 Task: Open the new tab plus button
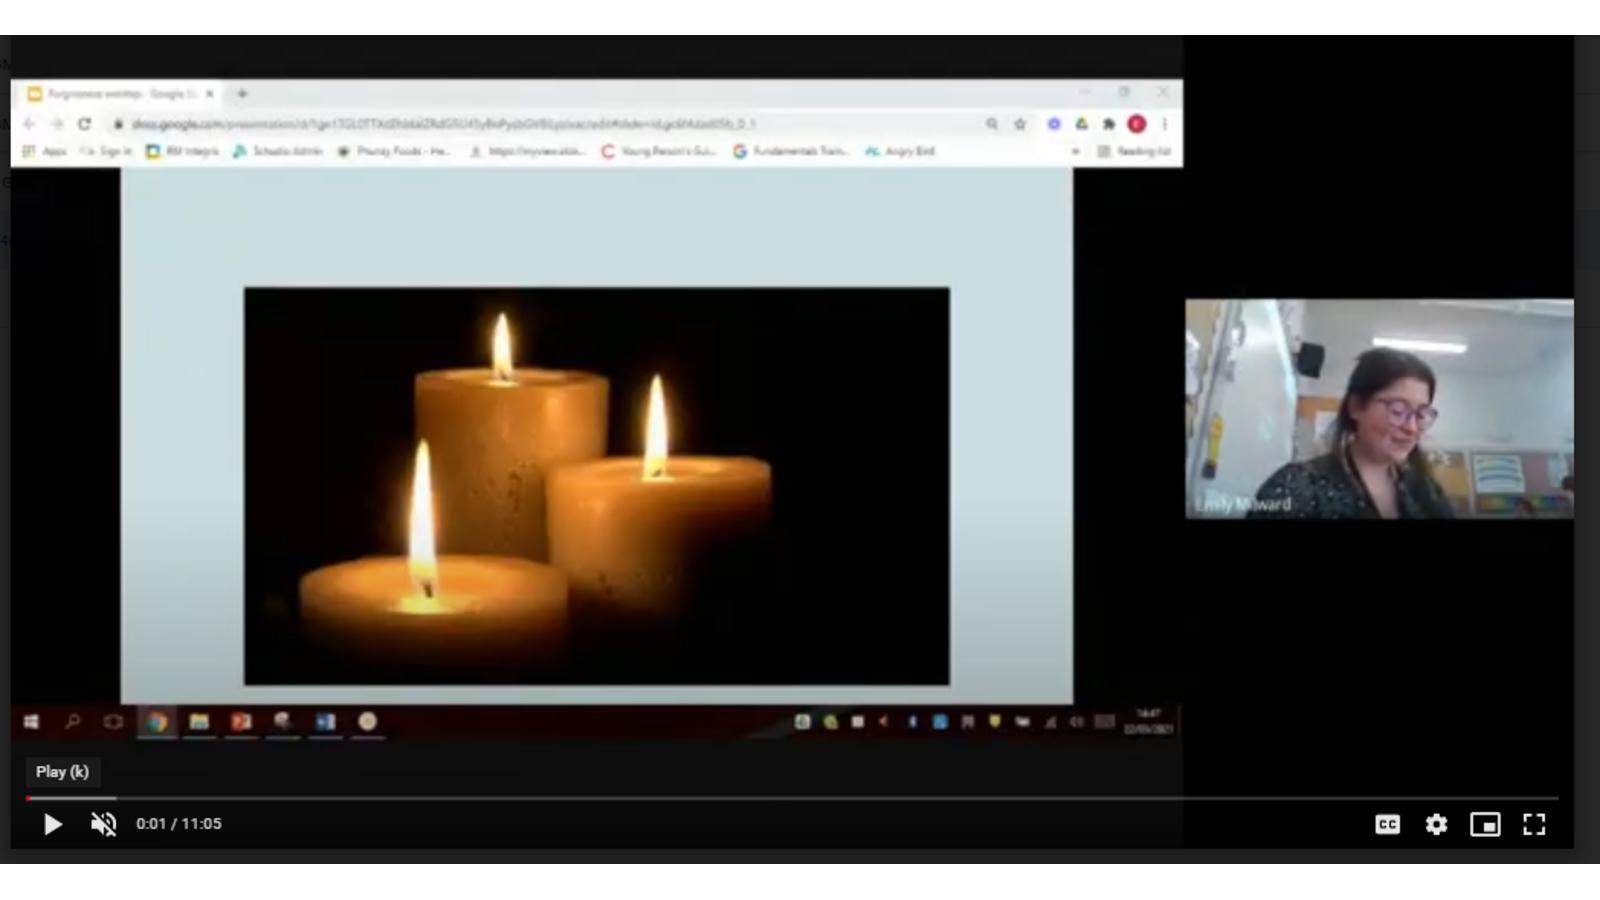pyautogui.click(x=242, y=94)
